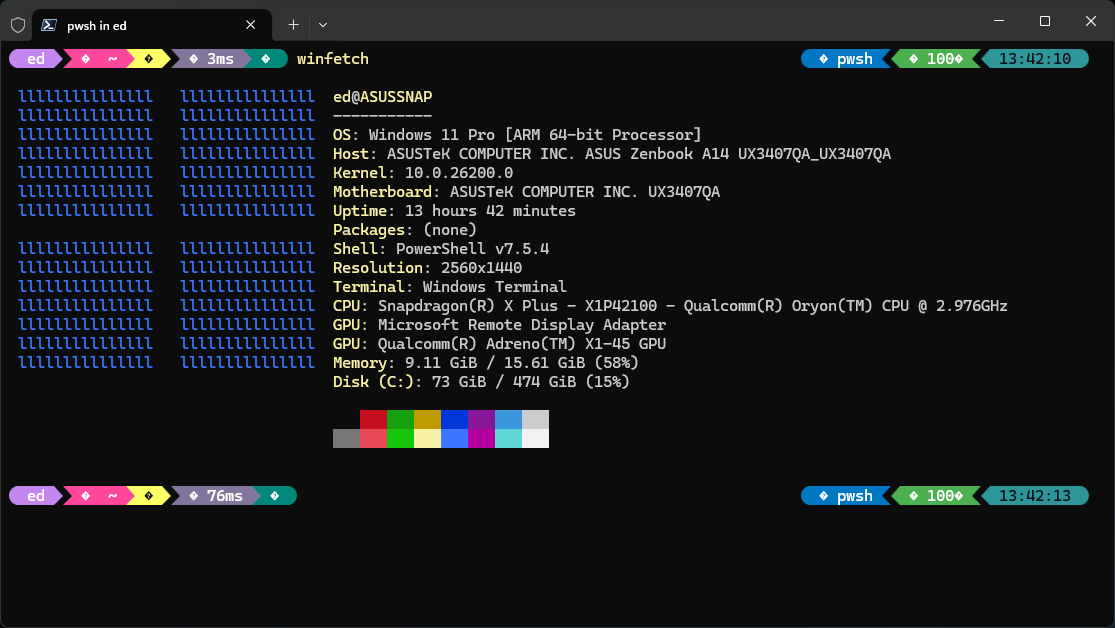Viewport: 1115px width, 628px height.
Task: Click the 13:42:13 clock segment
Action: (1034, 496)
